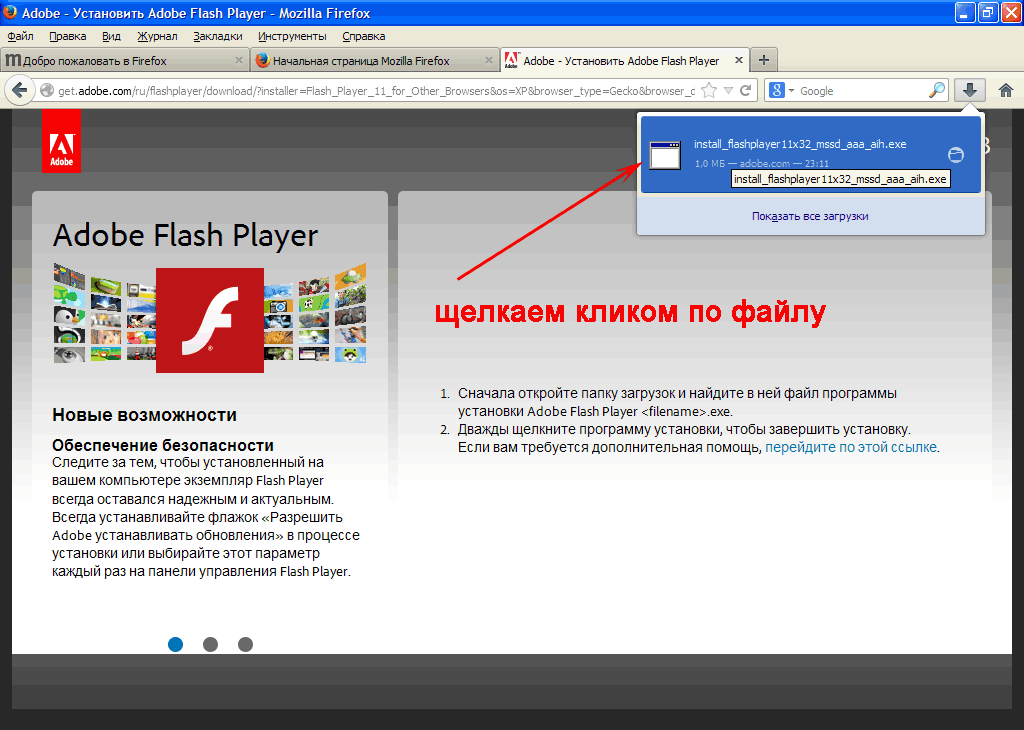Select the third carousel dot

(x=246, y=644)
